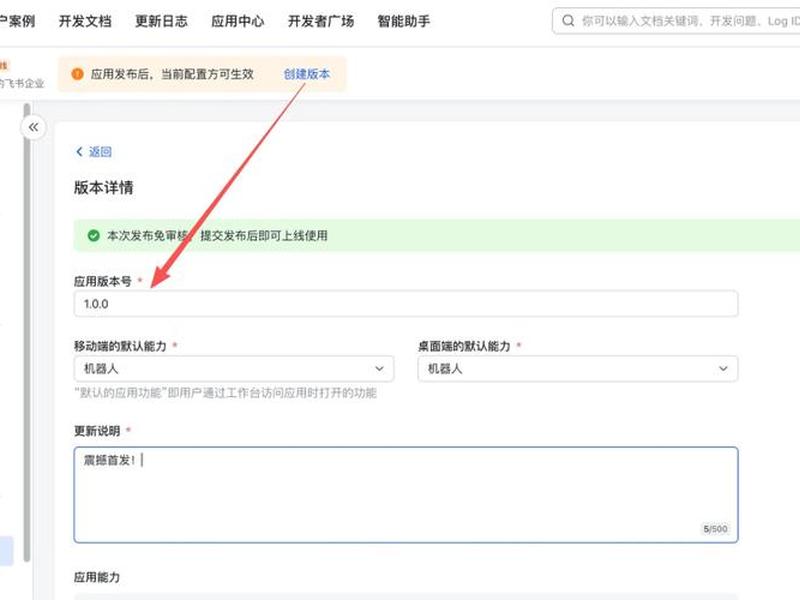This screenshot has height=600, width=800.
Task: Click the 应用版本号 field label
Action: (103, 281)
